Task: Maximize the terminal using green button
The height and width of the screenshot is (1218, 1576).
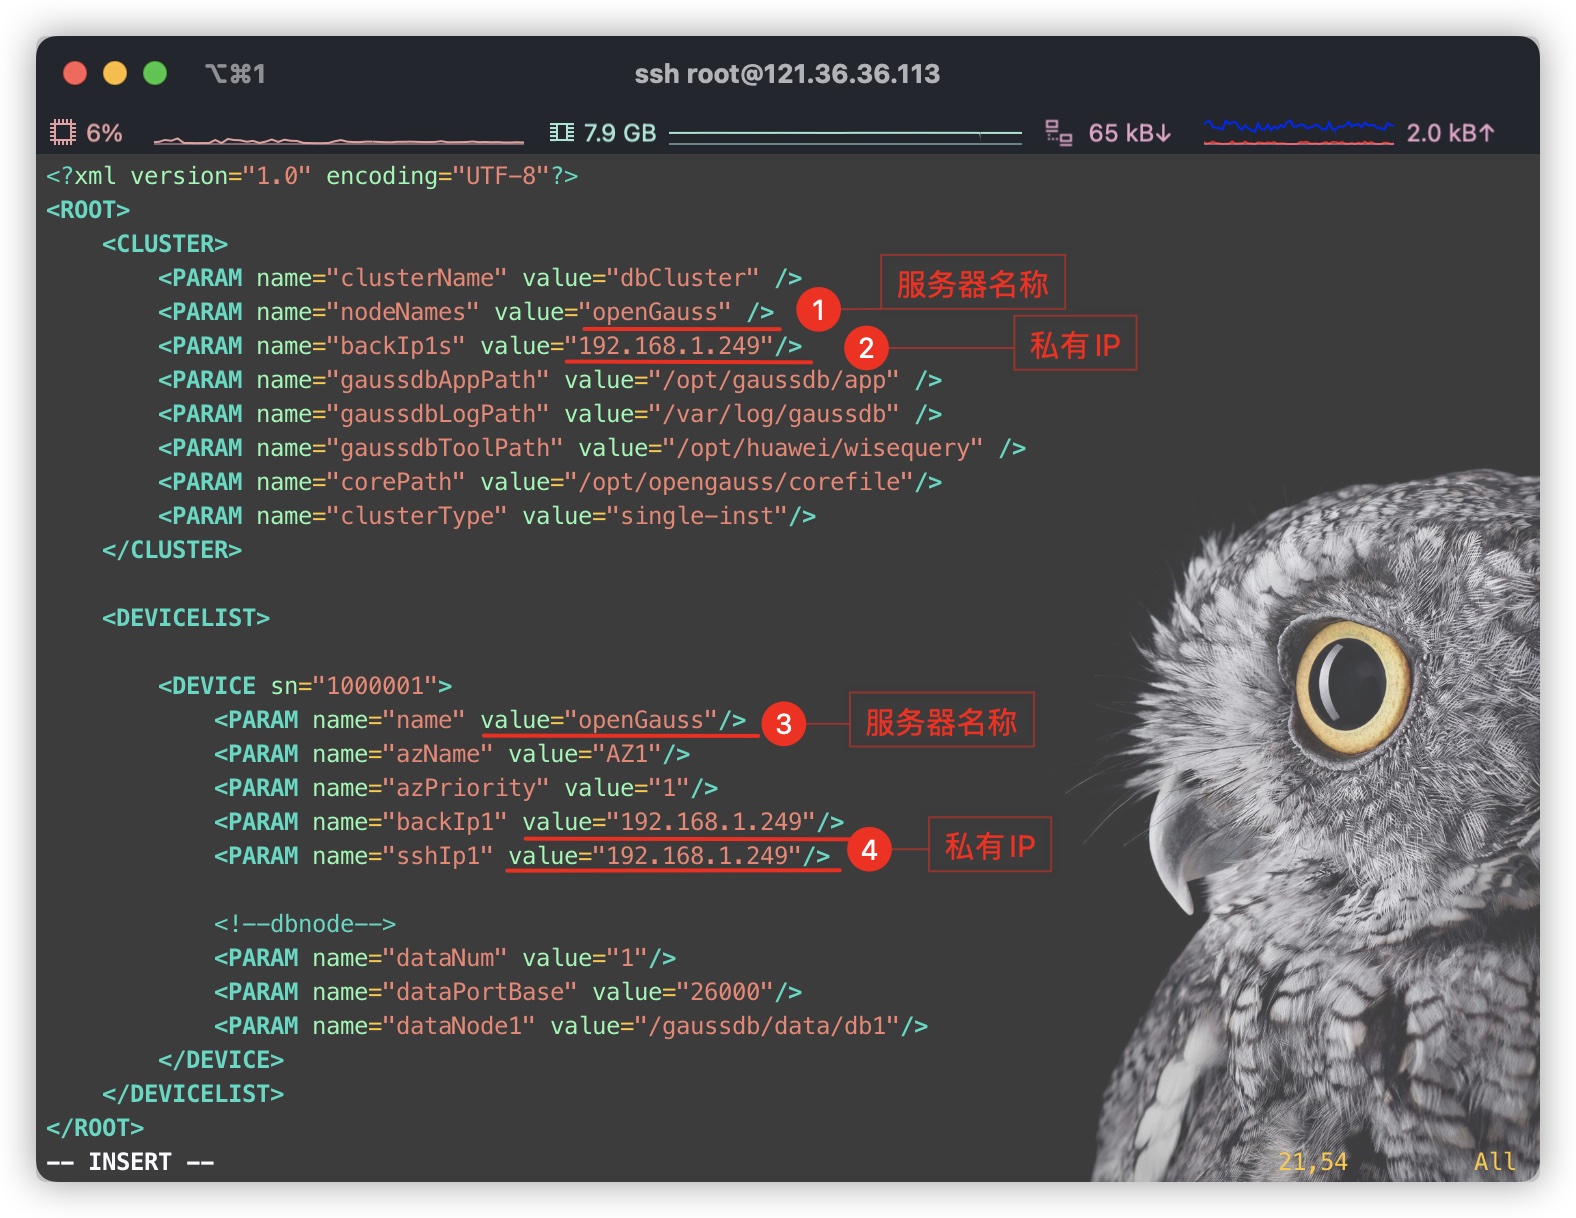Action: pos(155,73)
